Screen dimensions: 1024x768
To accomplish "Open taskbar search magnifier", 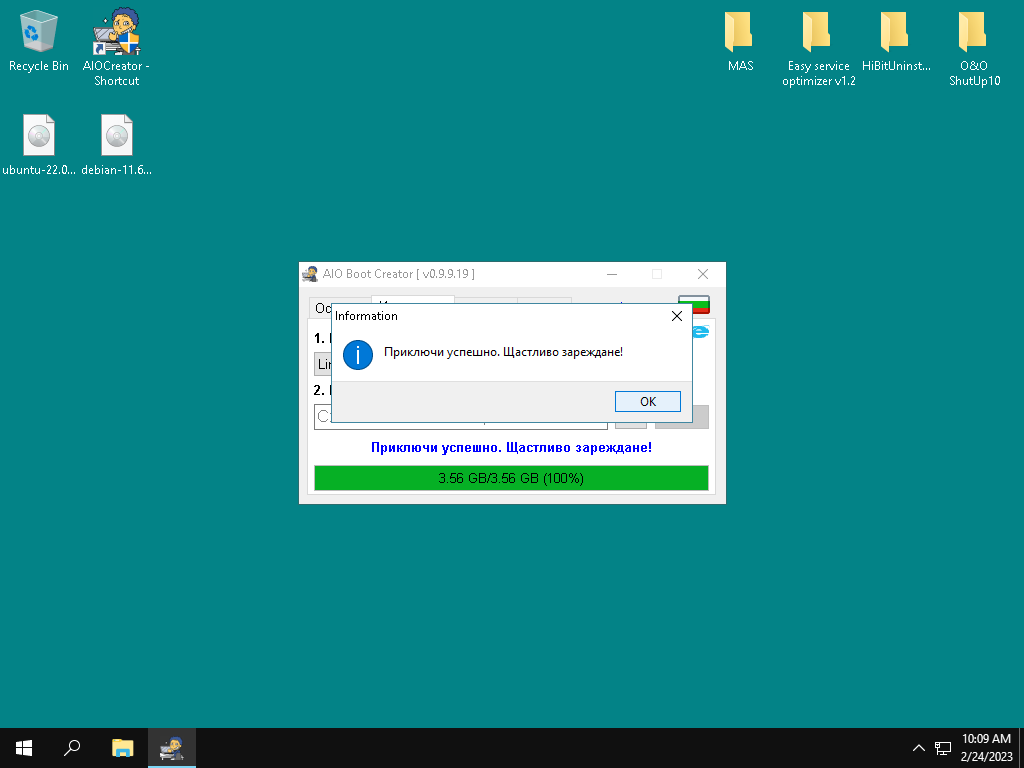I will click(72, 747).
